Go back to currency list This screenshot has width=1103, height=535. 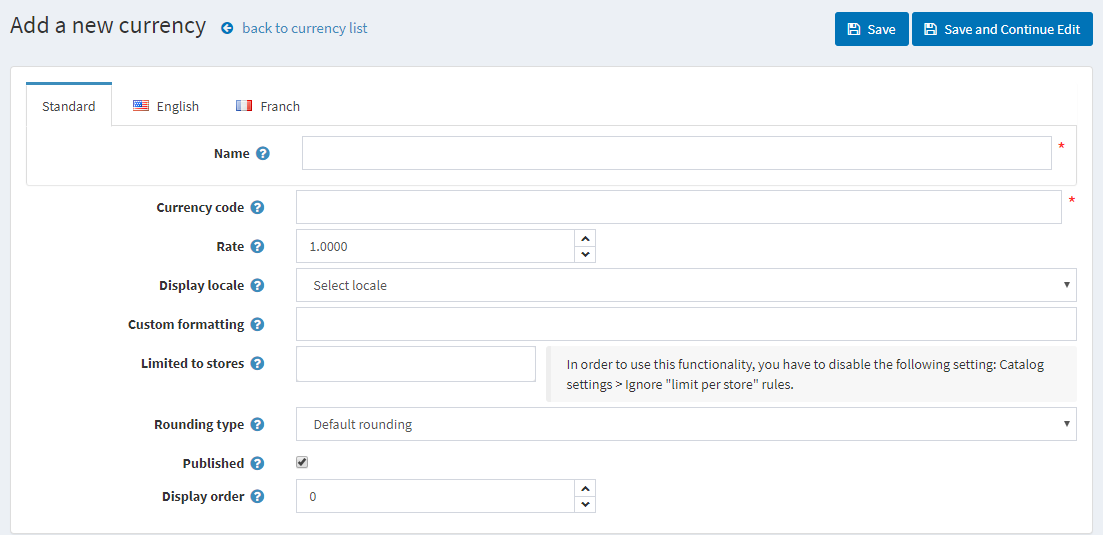[x=304, y=28]
